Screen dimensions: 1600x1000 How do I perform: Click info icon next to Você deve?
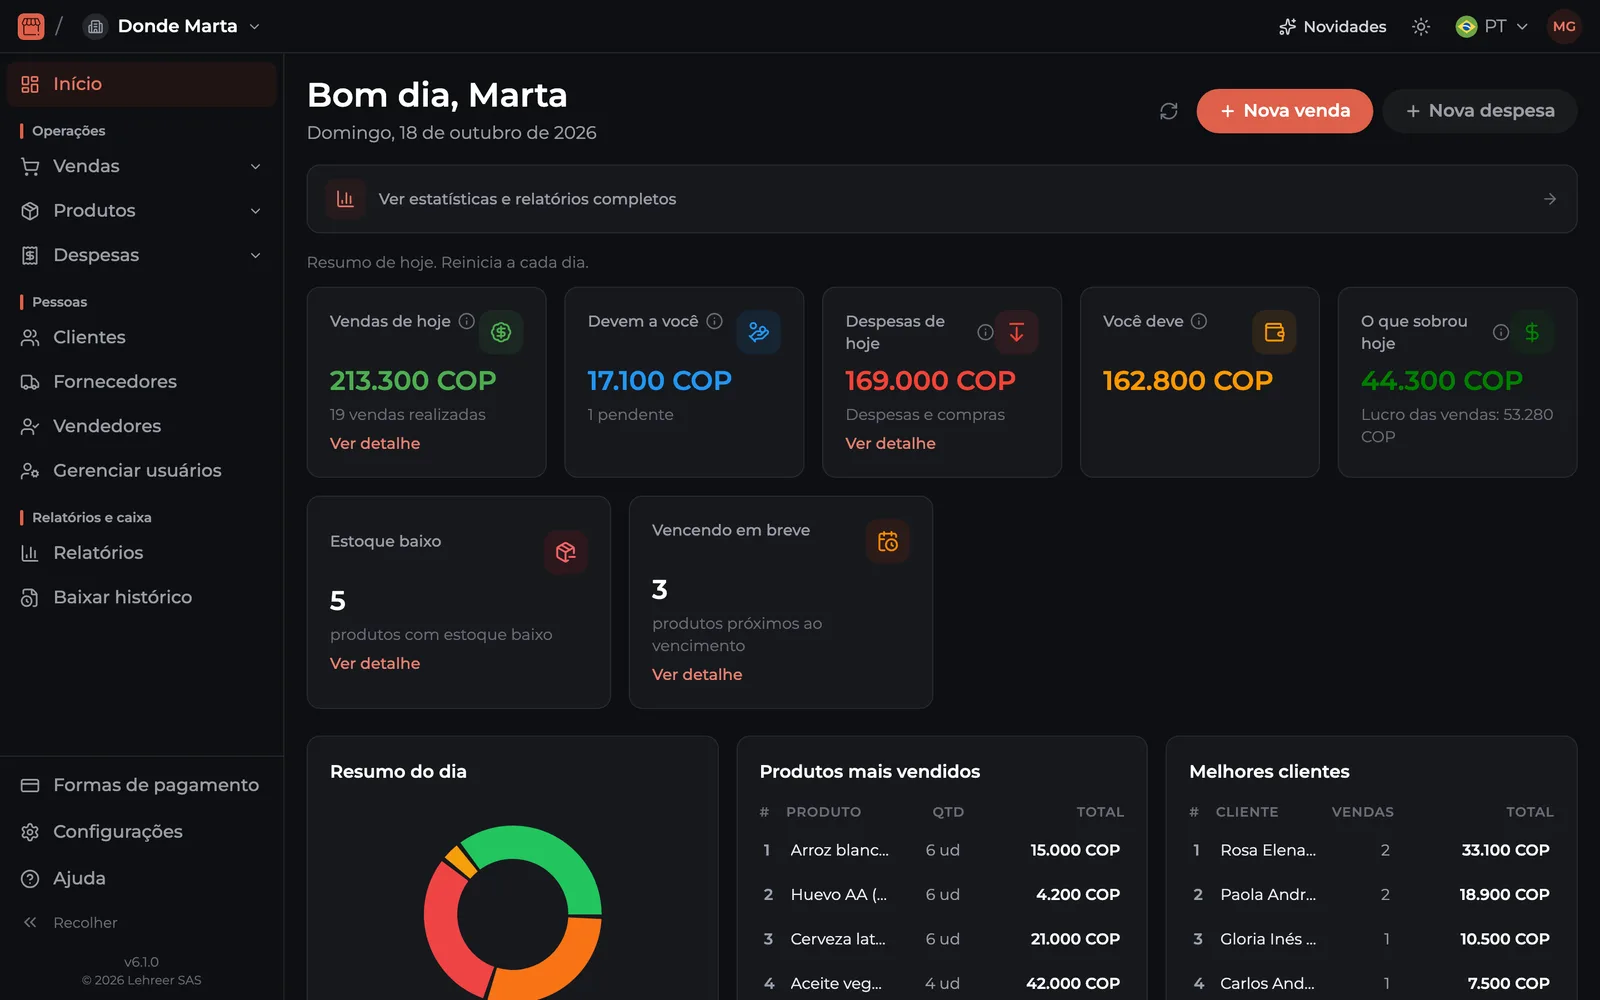(x=1199, y=321)
